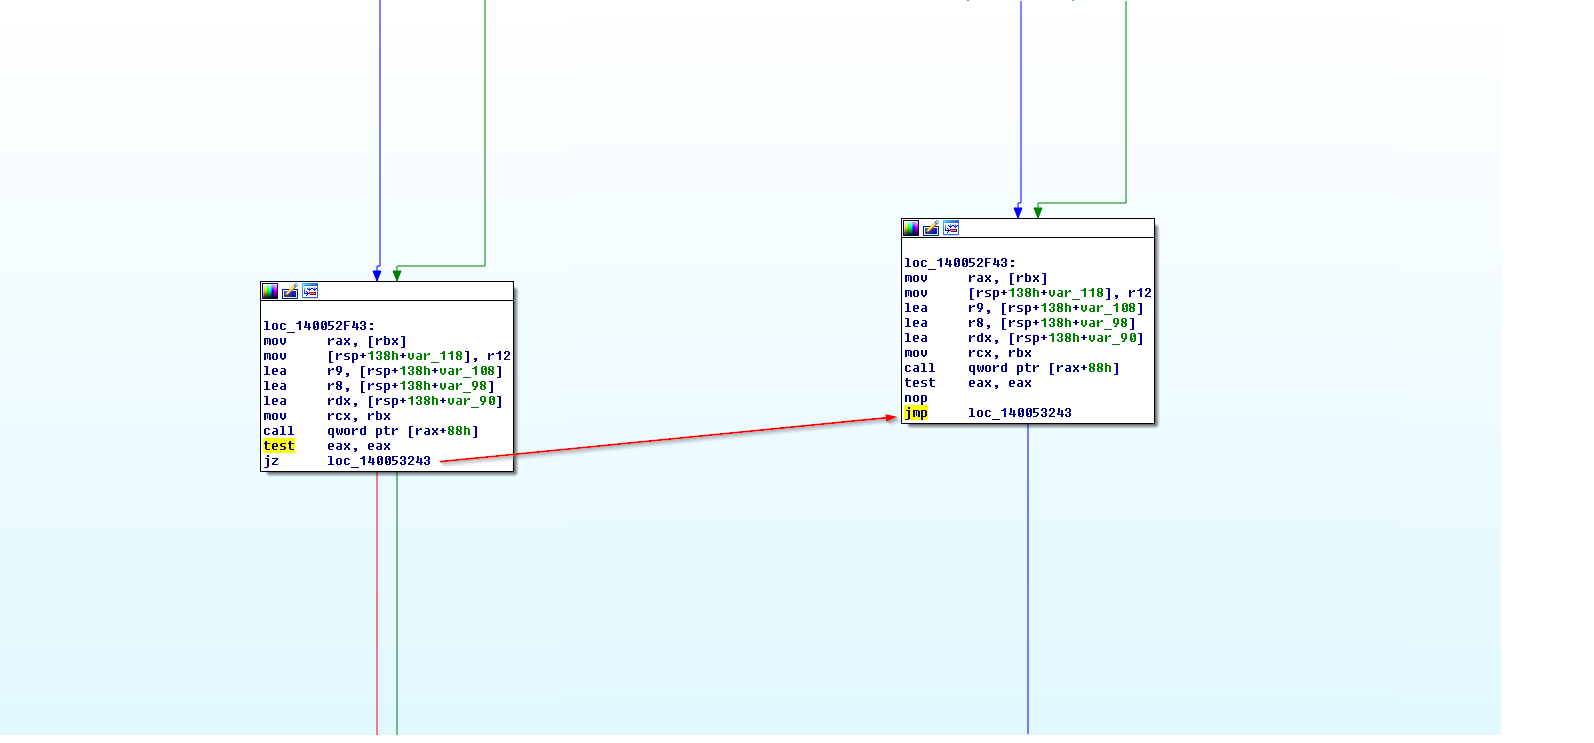Click the highlighted jmp mnemonic
Image resolution: width=1594 pixels, height=743 pixels.
click(x=916, y=413)
